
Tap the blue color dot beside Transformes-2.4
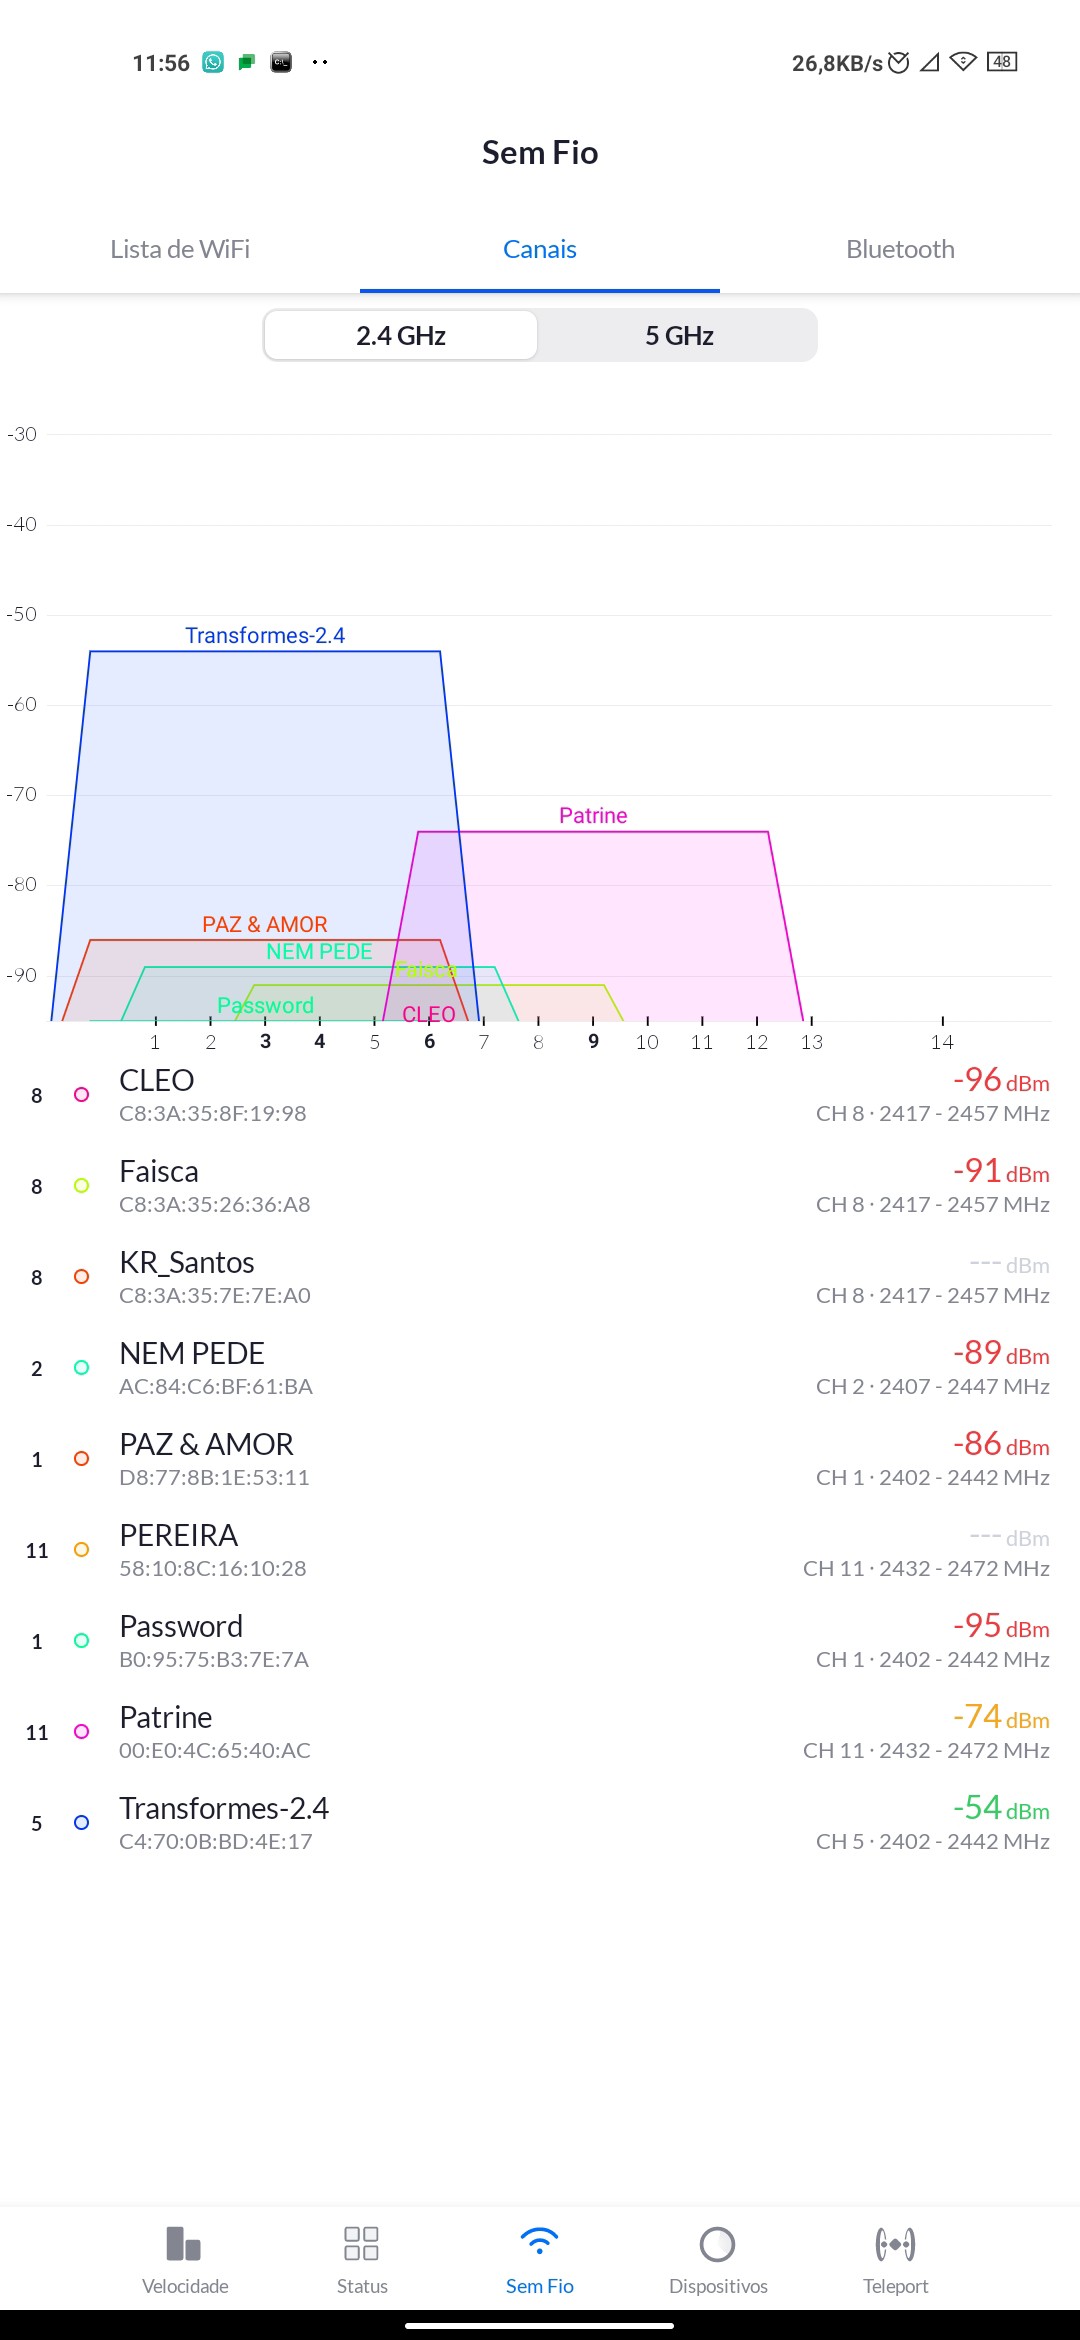click(82, 1822)
